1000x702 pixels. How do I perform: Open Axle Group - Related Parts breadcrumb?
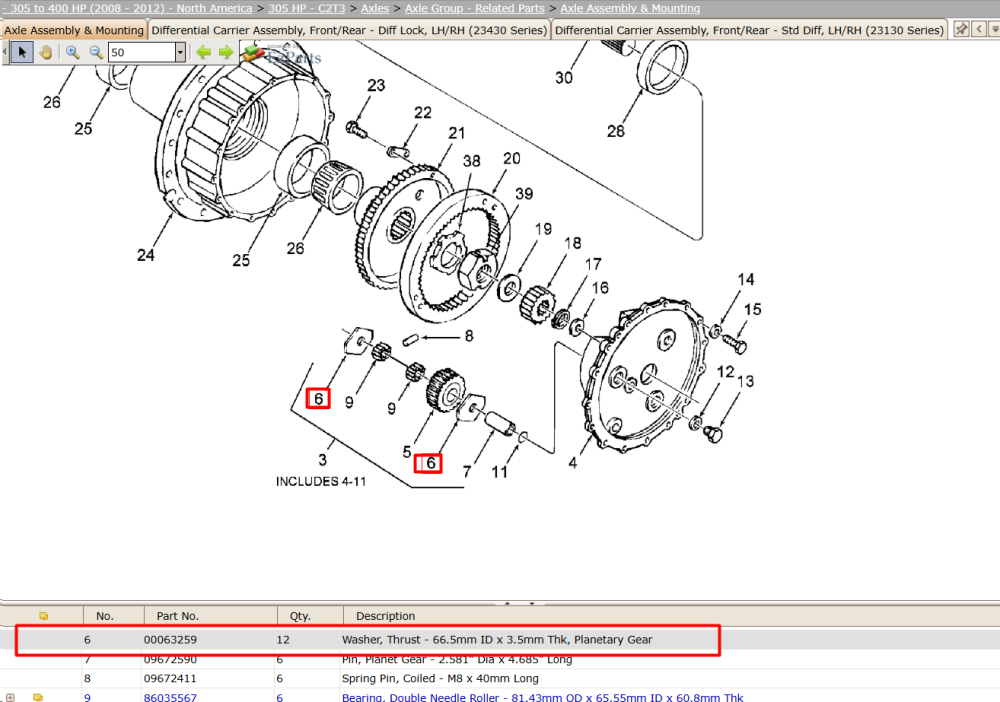coord(474,8)
